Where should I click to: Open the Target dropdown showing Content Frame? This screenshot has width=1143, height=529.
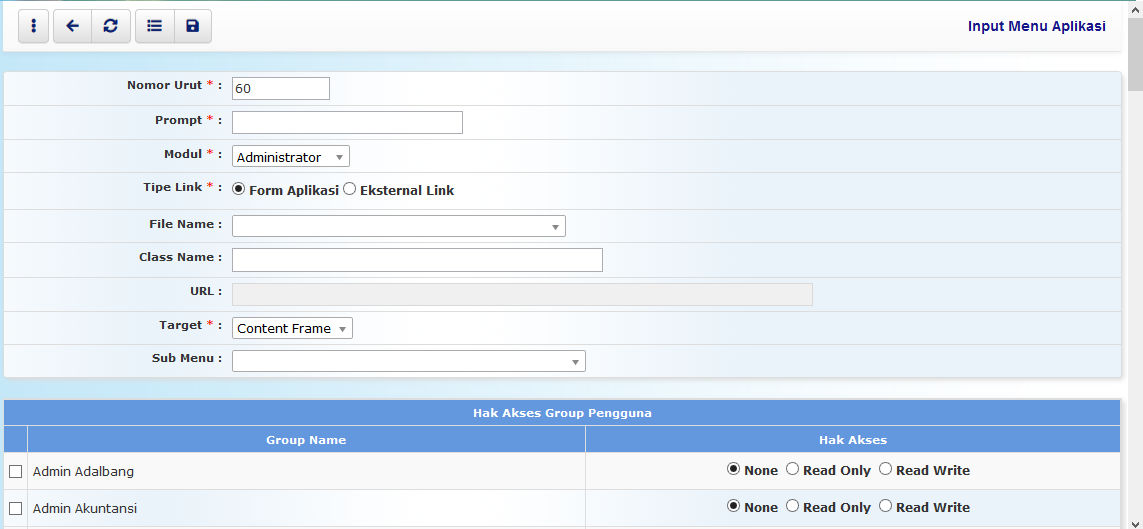click(x=292, y=328)
